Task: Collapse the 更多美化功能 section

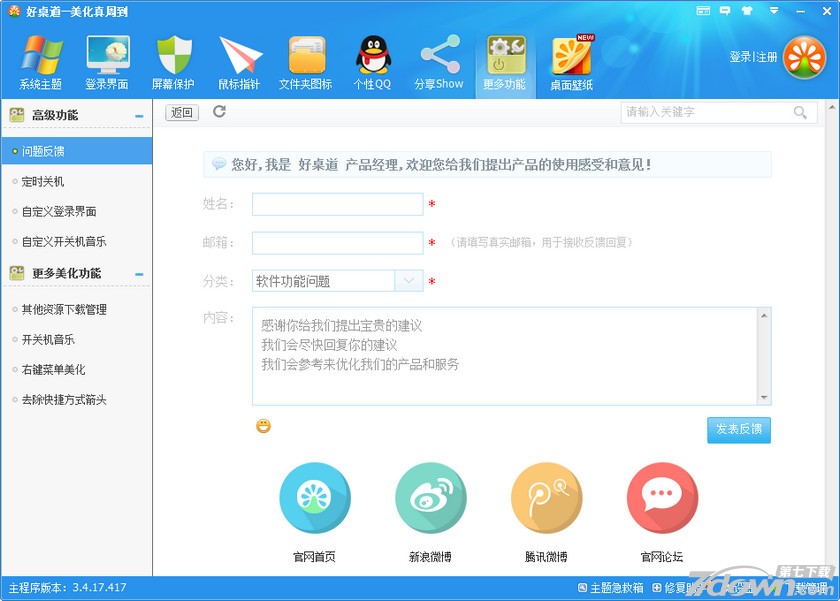Action: 139,274
